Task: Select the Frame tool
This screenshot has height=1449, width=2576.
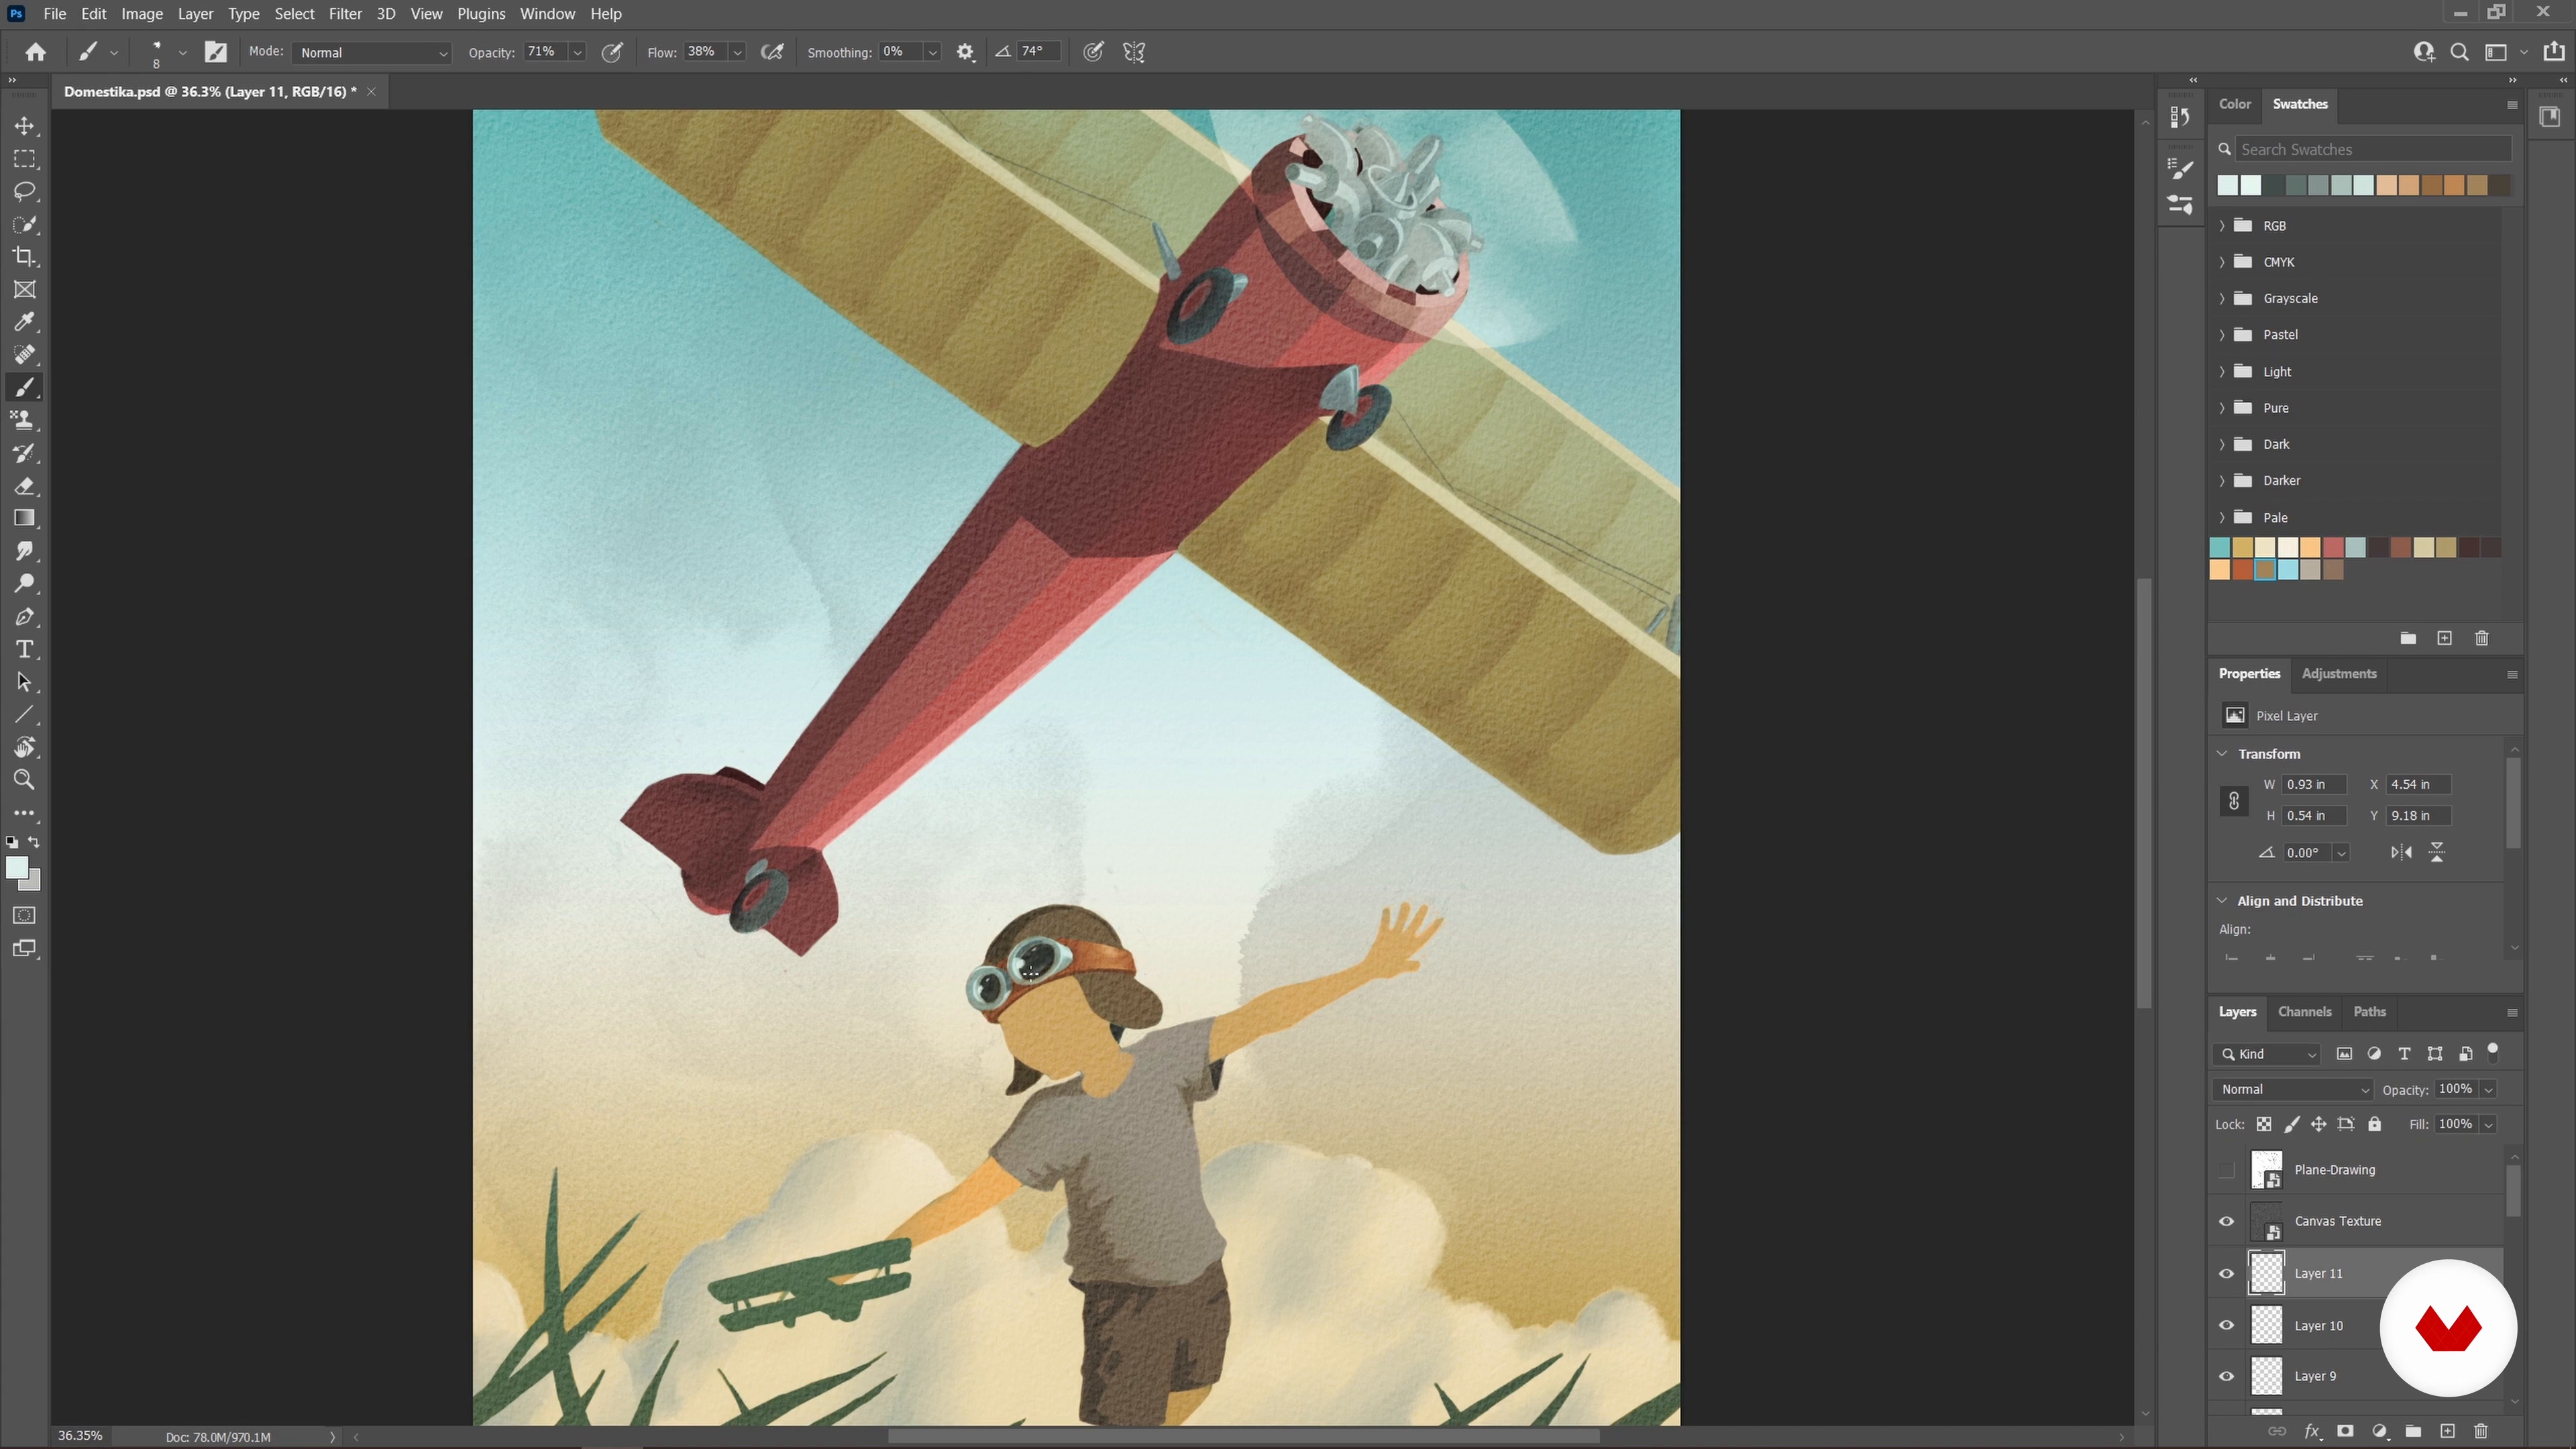Action: pyautogui.click(x=24, y=290)
